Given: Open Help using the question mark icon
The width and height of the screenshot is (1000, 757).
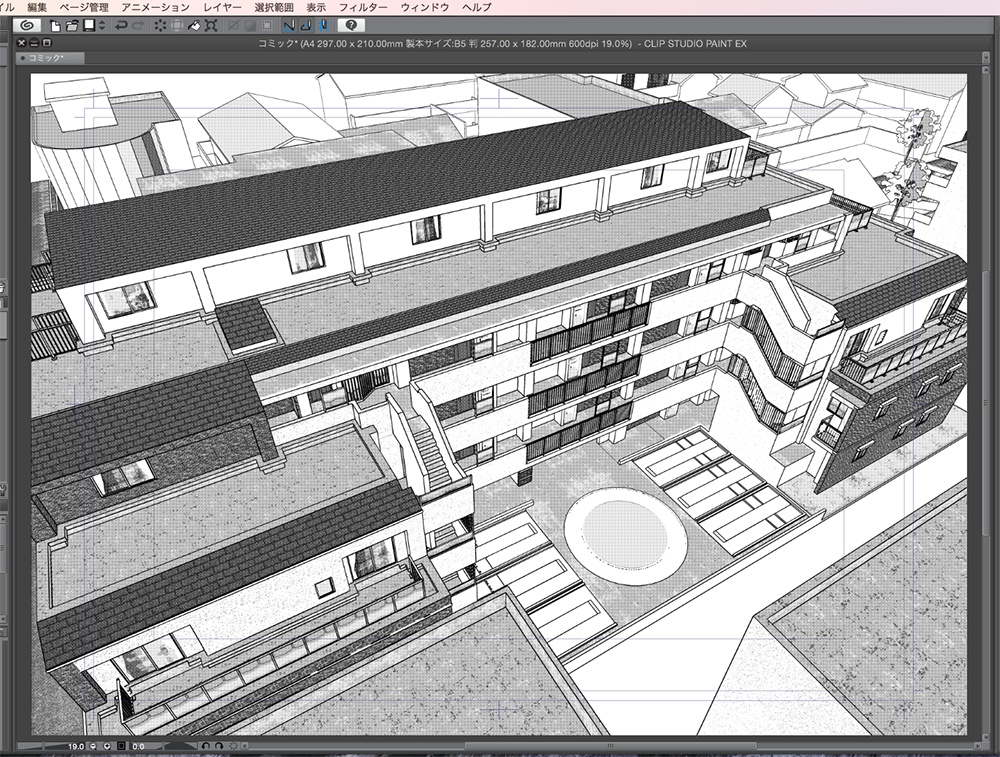Looking at the screenshot, I should pyautogui.click(x=350, y=27).
